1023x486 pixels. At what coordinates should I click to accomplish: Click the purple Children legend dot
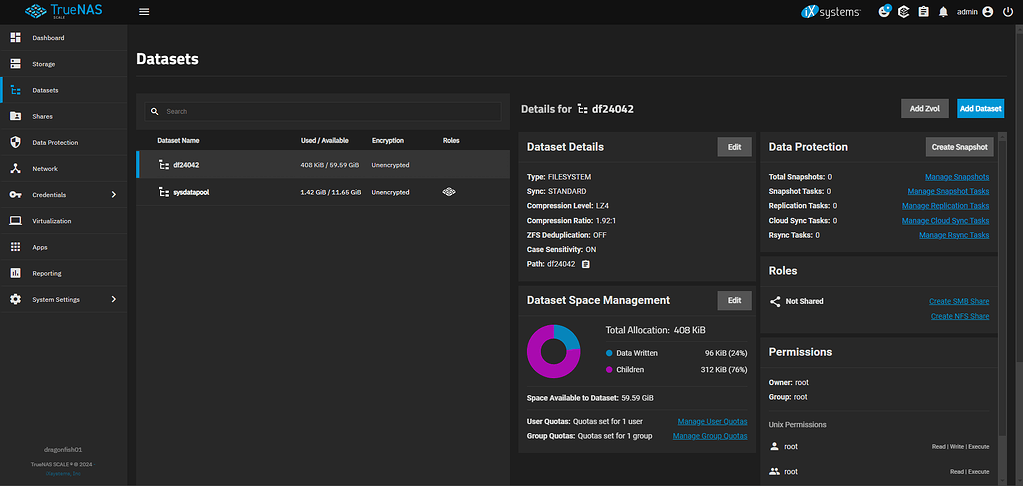tap(609, 370)
